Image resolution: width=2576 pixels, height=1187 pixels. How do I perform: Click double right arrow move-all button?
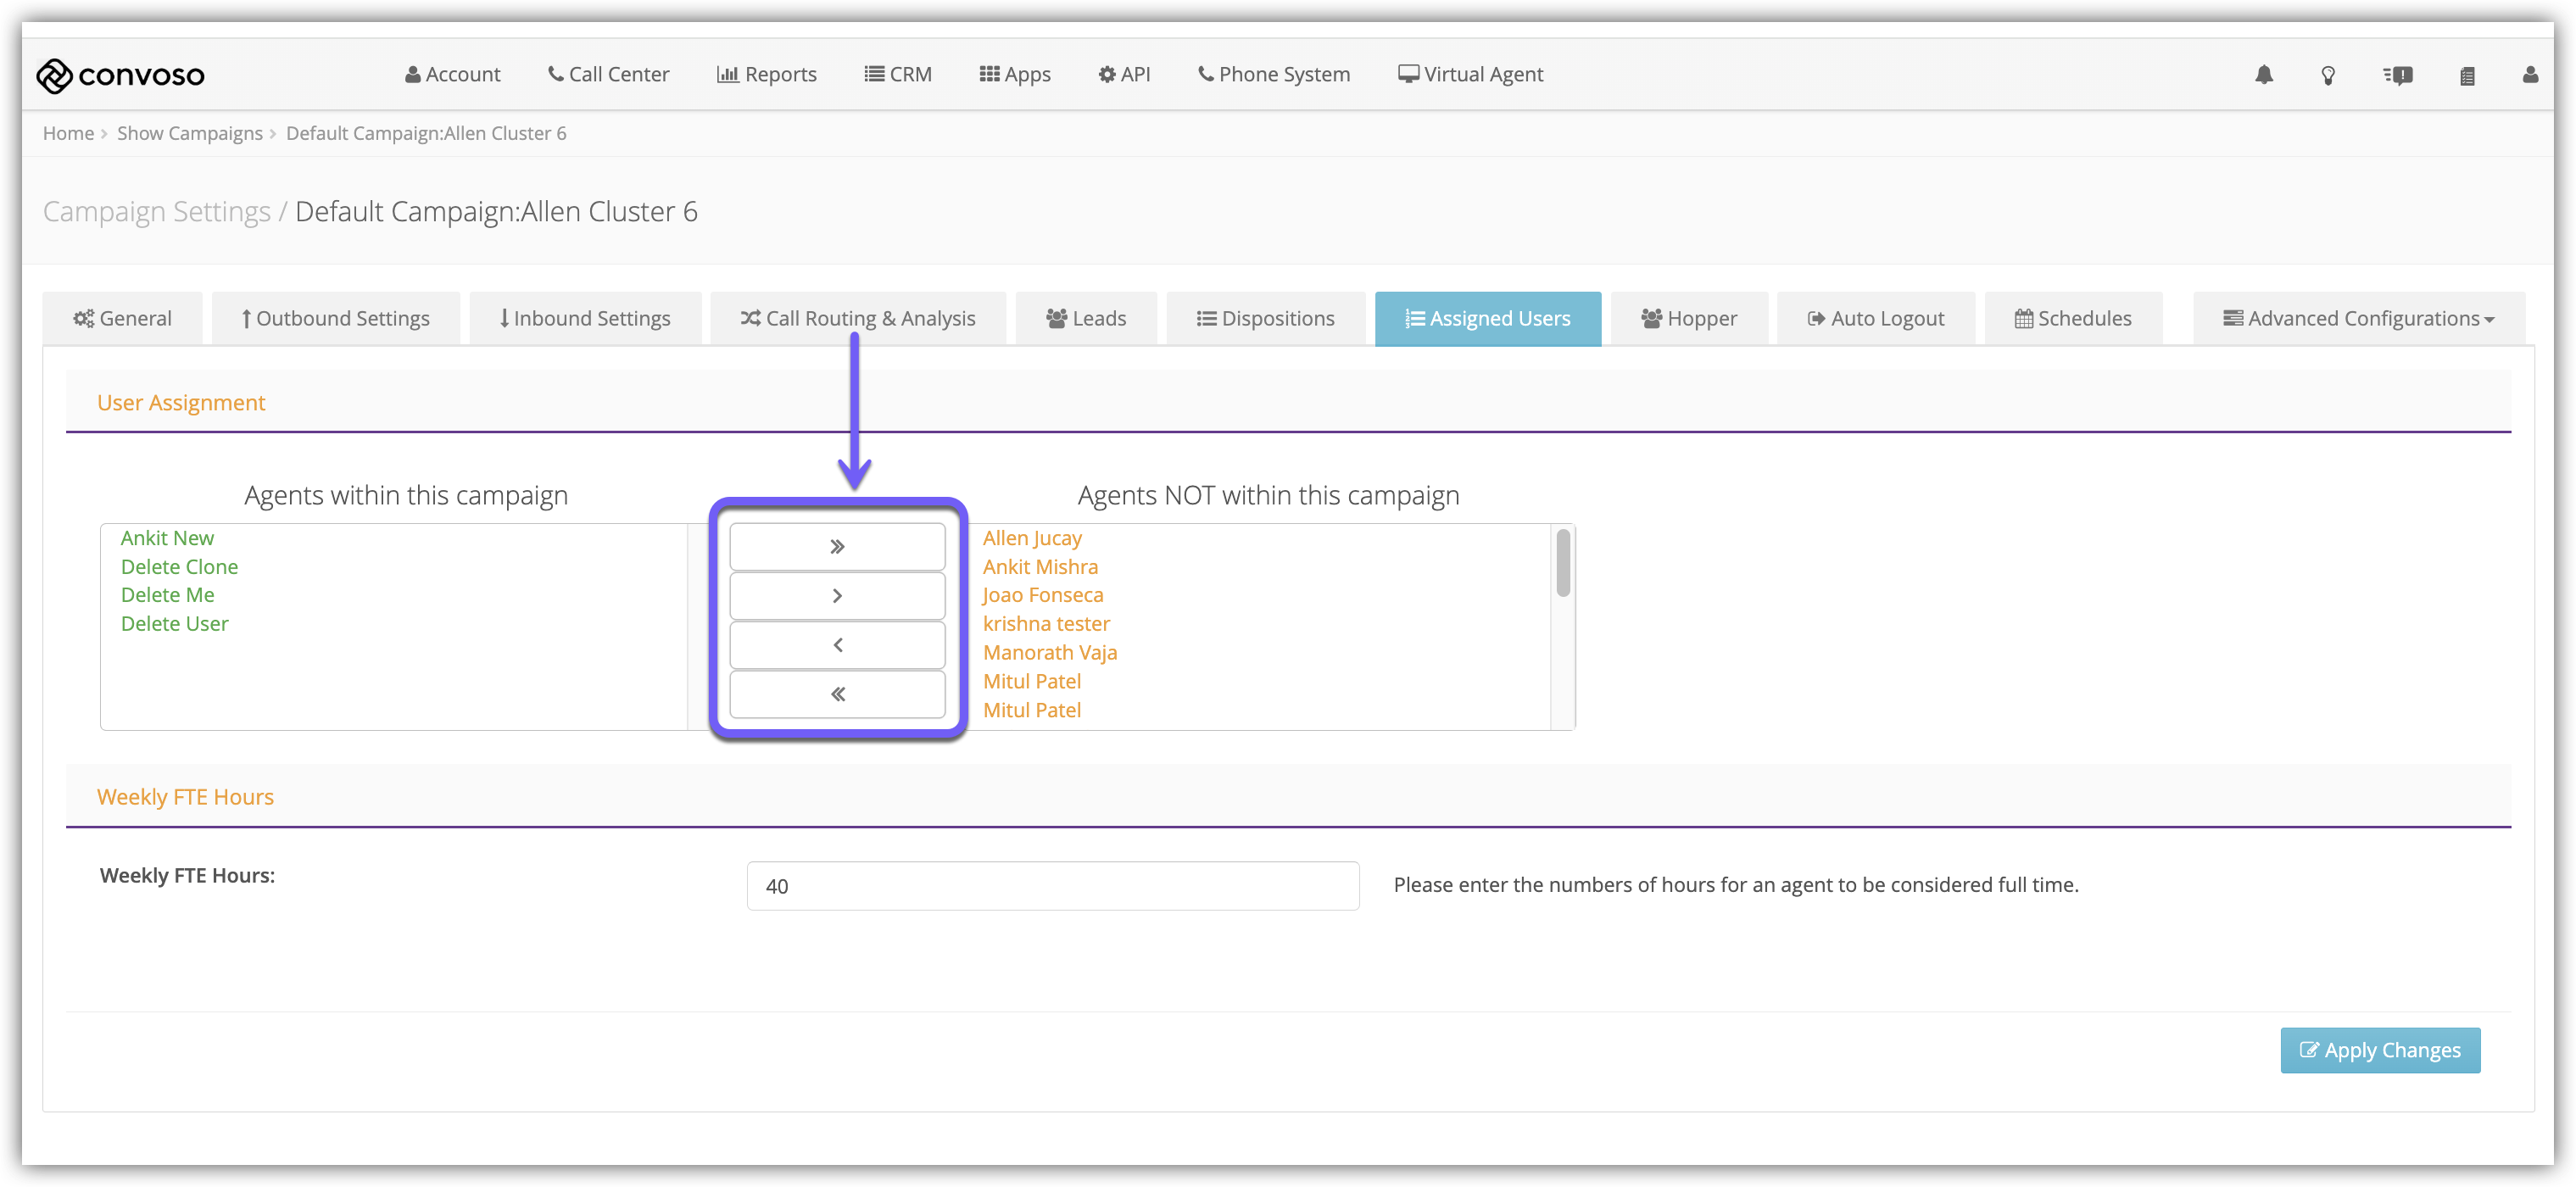[837, 546]
